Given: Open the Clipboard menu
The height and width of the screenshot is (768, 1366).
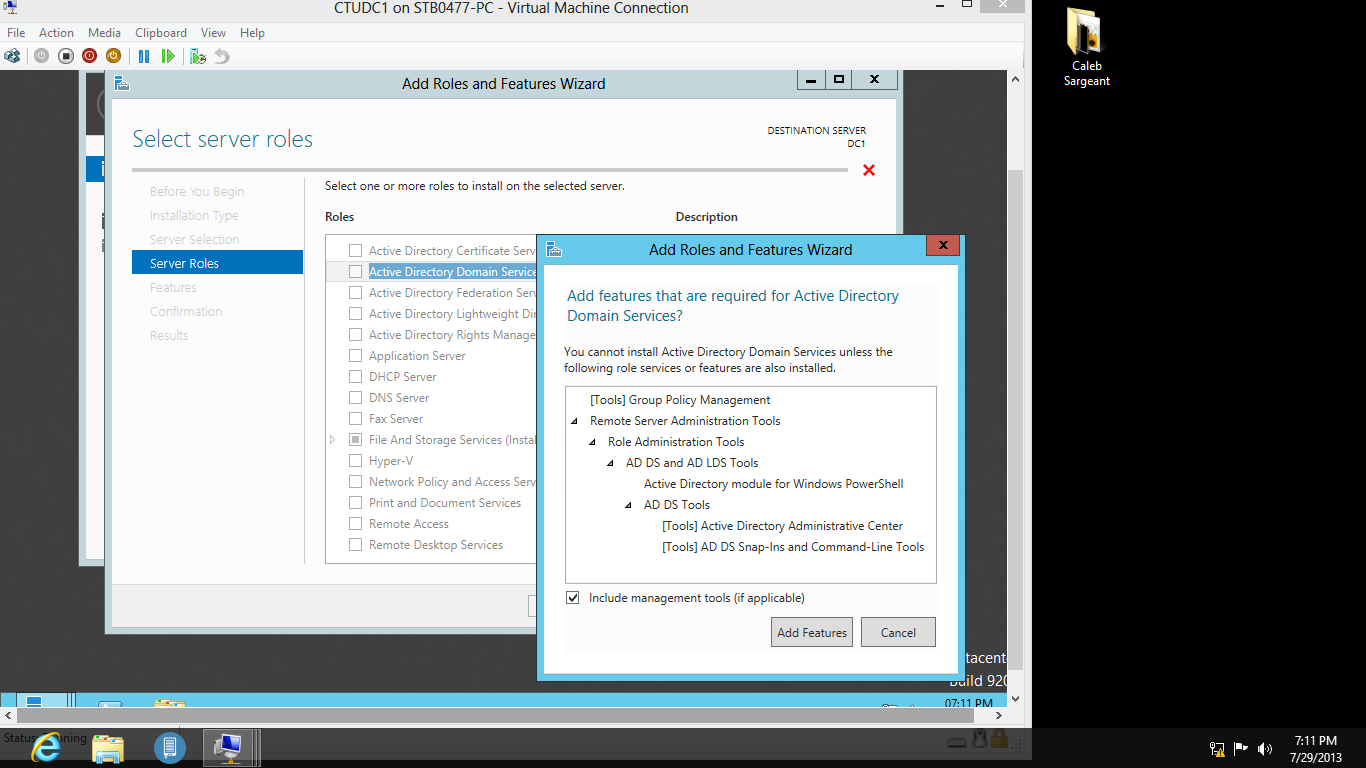Looking at the screenshot, I should [160, 33].
